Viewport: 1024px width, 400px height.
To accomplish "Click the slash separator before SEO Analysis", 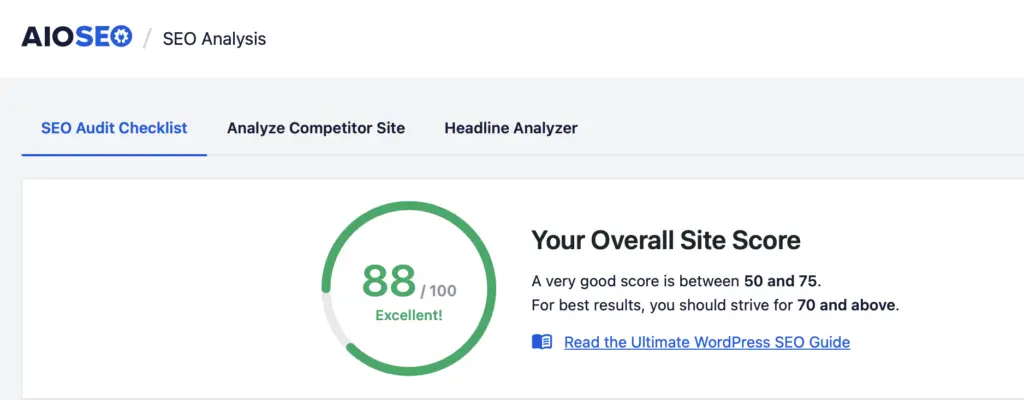I will 148,39.
